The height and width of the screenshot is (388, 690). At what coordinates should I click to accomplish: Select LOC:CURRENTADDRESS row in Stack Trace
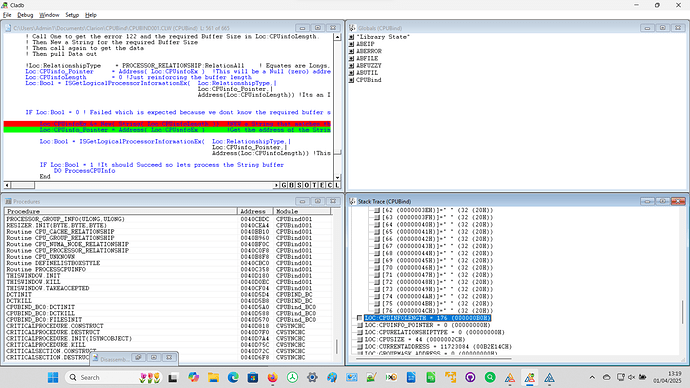[x=438, y=347]
